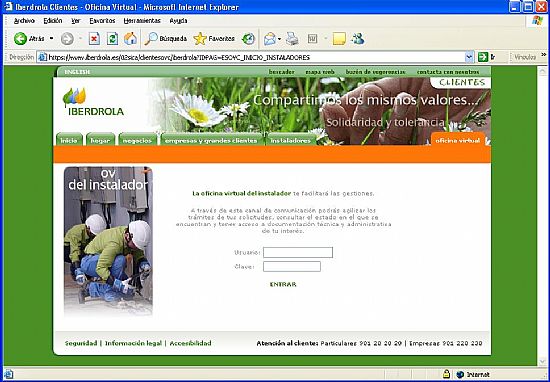Click the Usuario input field

pyautogui.click(x=298, y=253)
